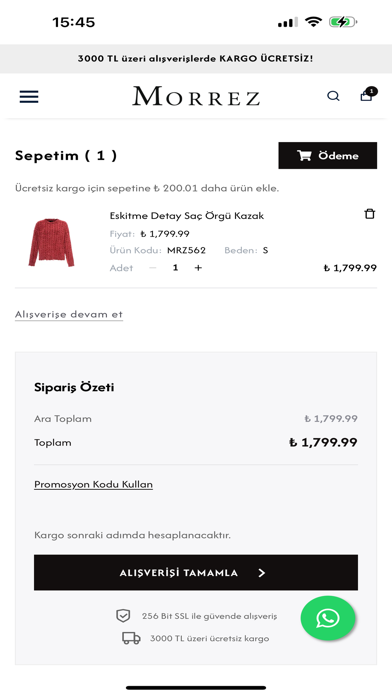Tap the free shipping announcement banner
Image resolution: width=392 pixels, height=696 pixels.
tap(196, 59)
